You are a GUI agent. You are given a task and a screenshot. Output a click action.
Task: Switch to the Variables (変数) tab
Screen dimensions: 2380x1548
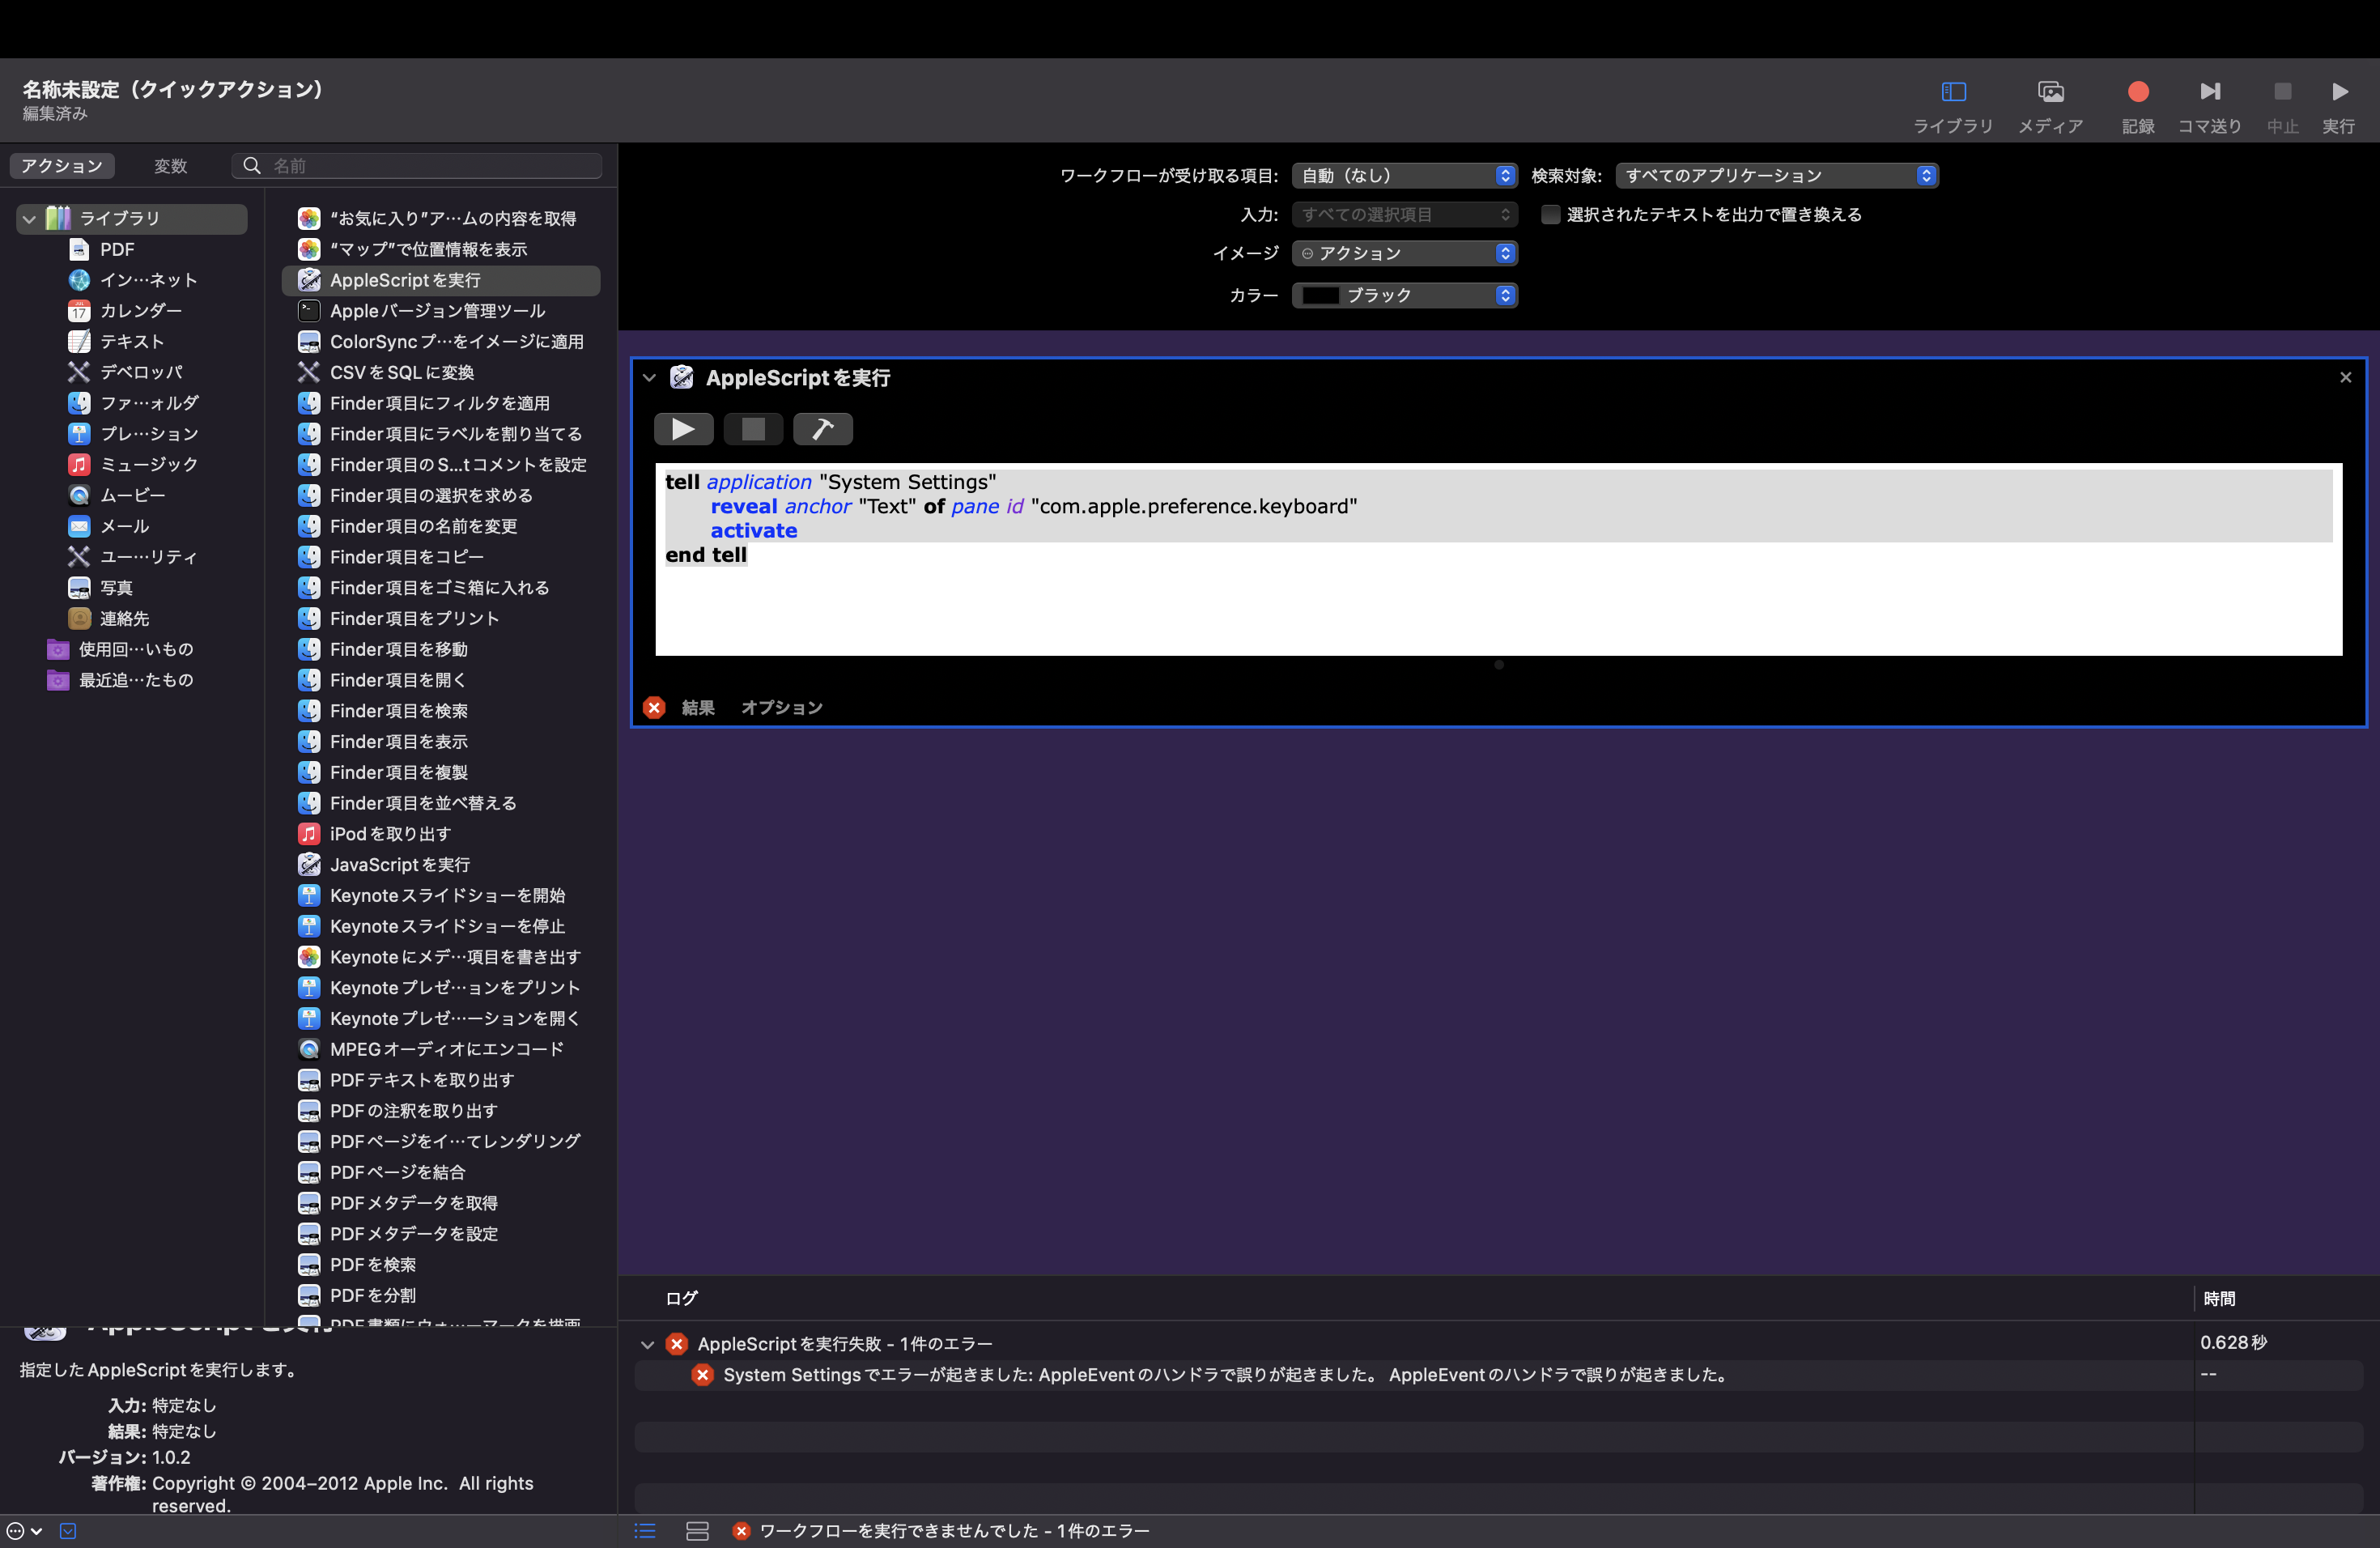(170, 166)
